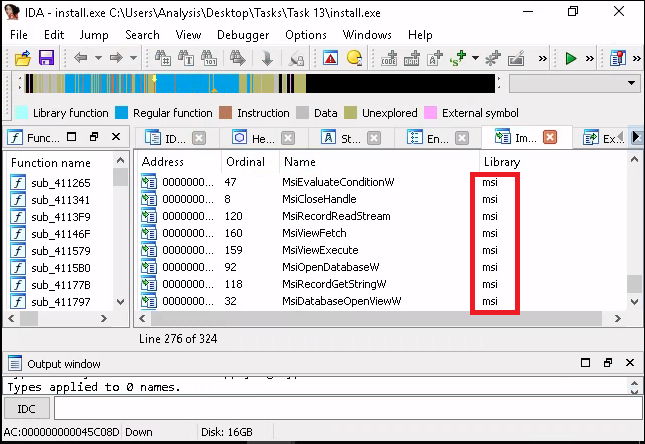The image size is (645, 444).
Task: Open the back-arrow history dropdown
Action: [x=98, y=58]
